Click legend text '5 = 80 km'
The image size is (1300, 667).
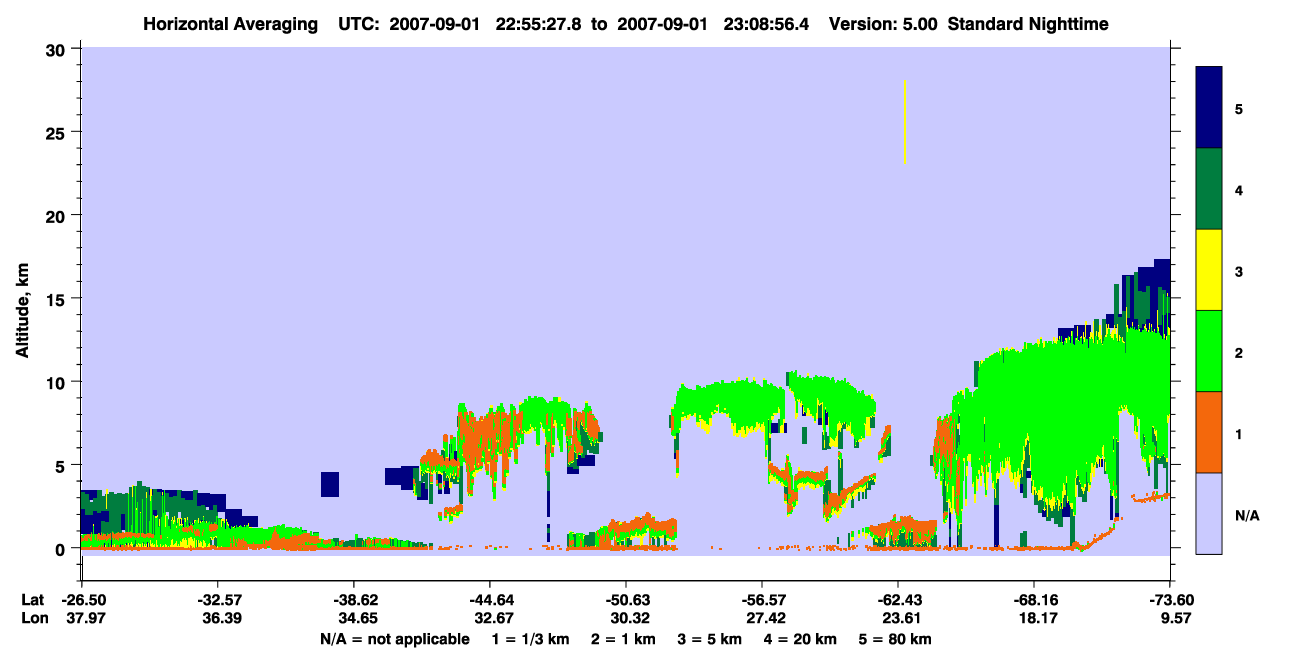pos(896,639)
